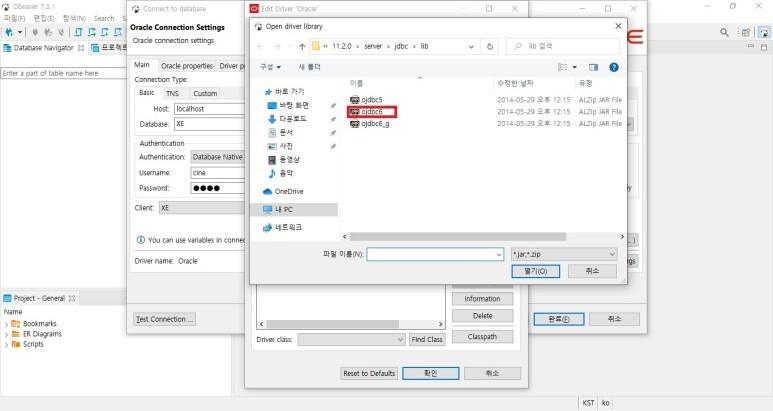
Task: Open the Driver class combo box
Action: (x=351, y=340)
